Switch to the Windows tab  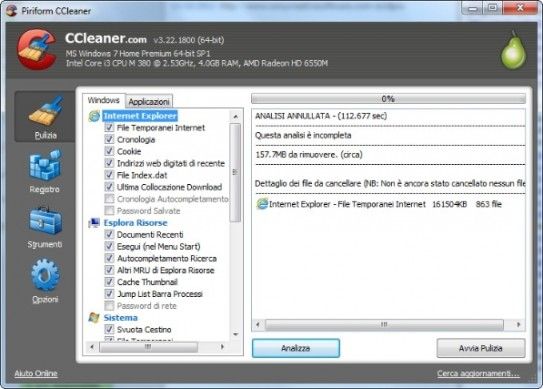point(104,100)
